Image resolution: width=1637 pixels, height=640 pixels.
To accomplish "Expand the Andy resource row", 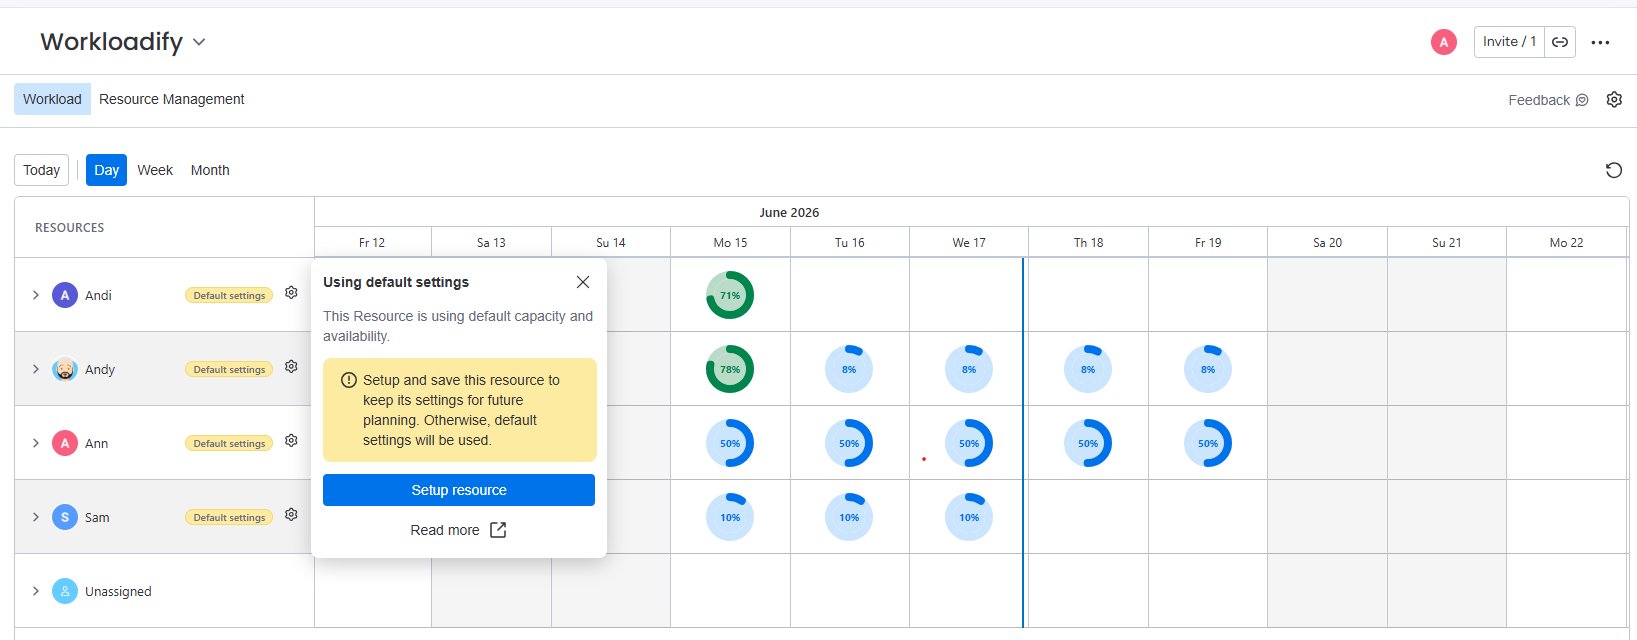I will pyautogui.click(x=36, y=369).
